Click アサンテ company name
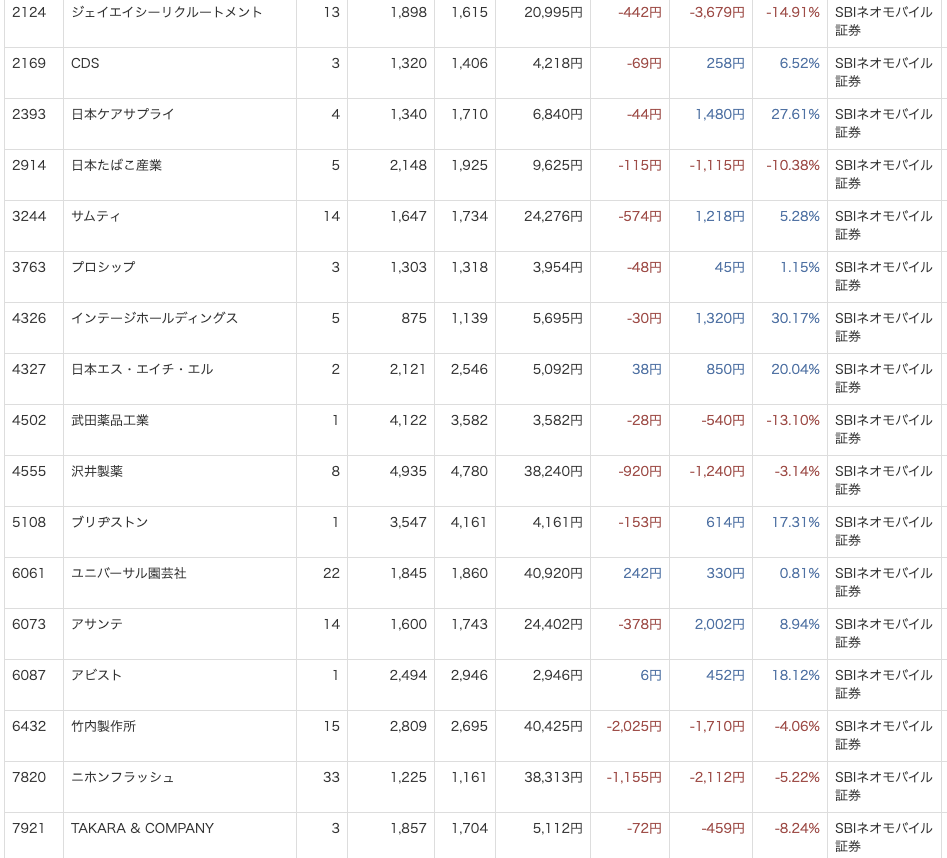 [97, 624]
